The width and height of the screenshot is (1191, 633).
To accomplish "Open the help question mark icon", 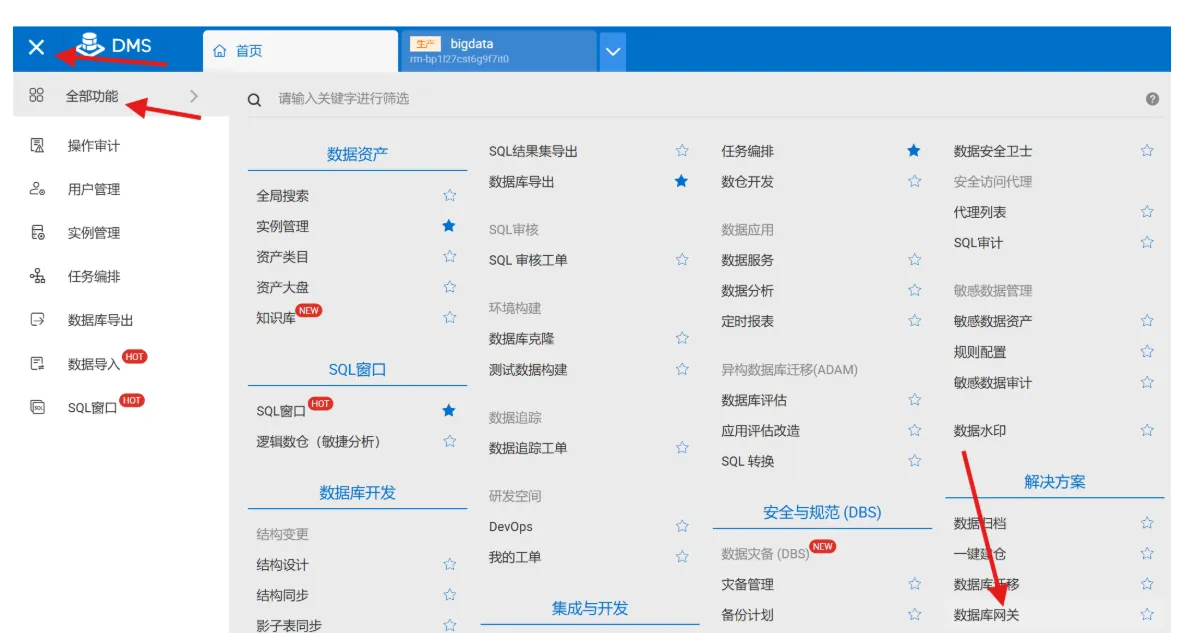I will (x=1152, y=99).
